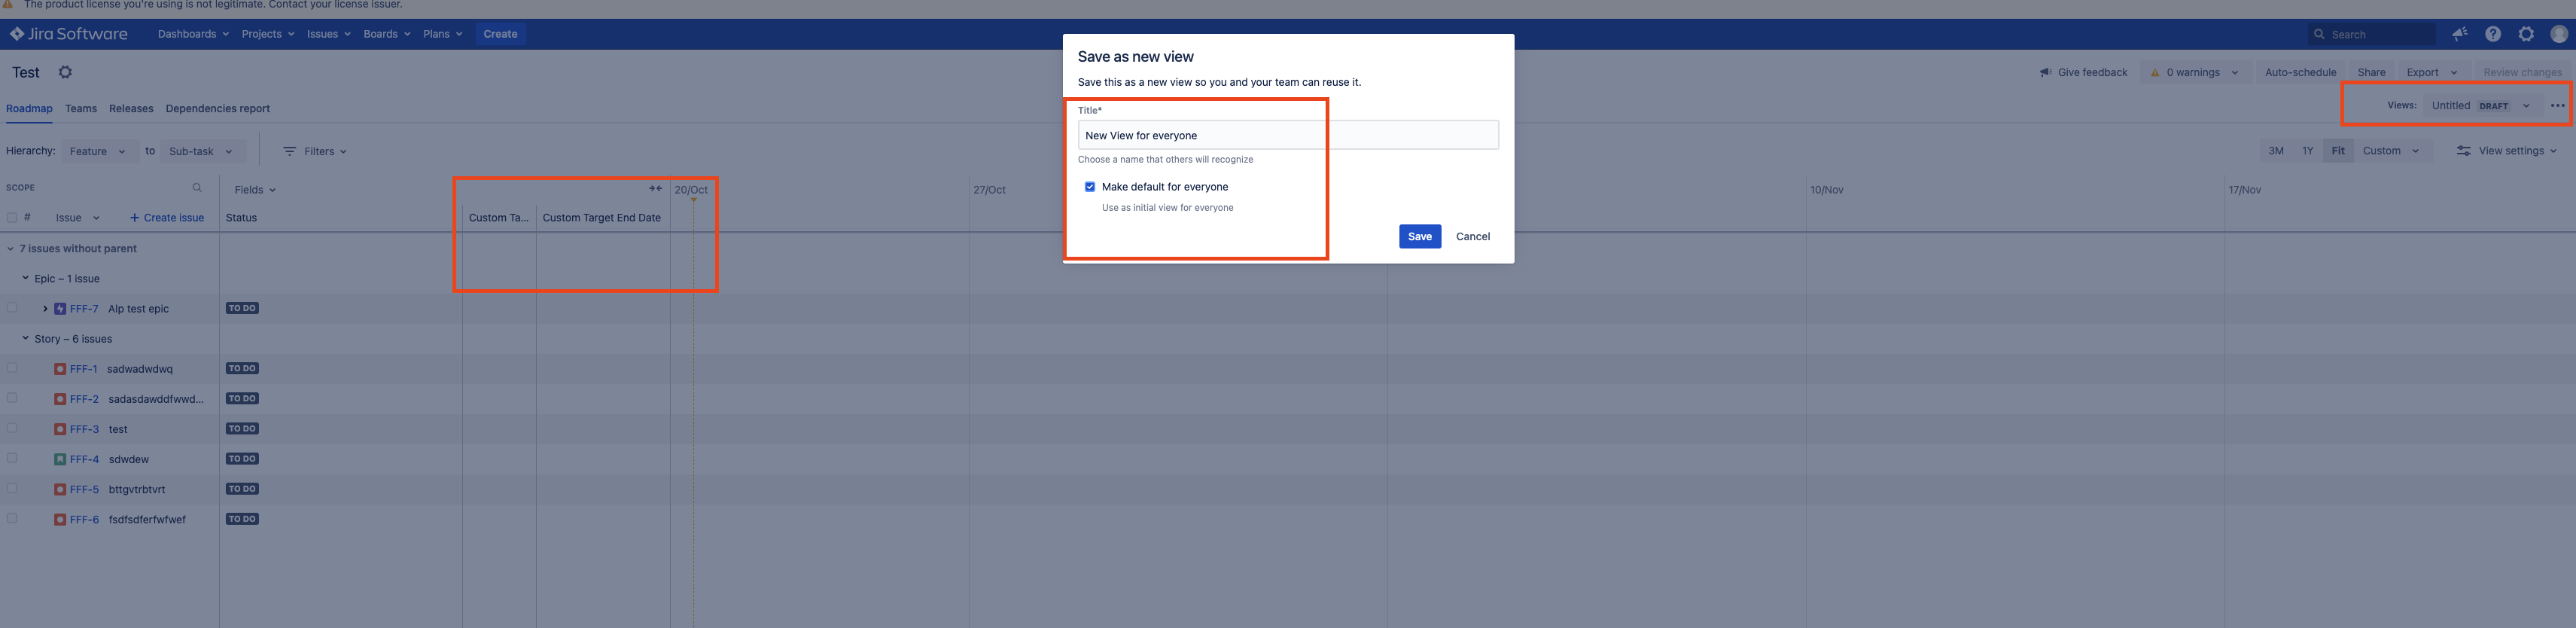Click the story icon for FFF-1
This screenshot has height=628, width=2576.
point(60,369)
